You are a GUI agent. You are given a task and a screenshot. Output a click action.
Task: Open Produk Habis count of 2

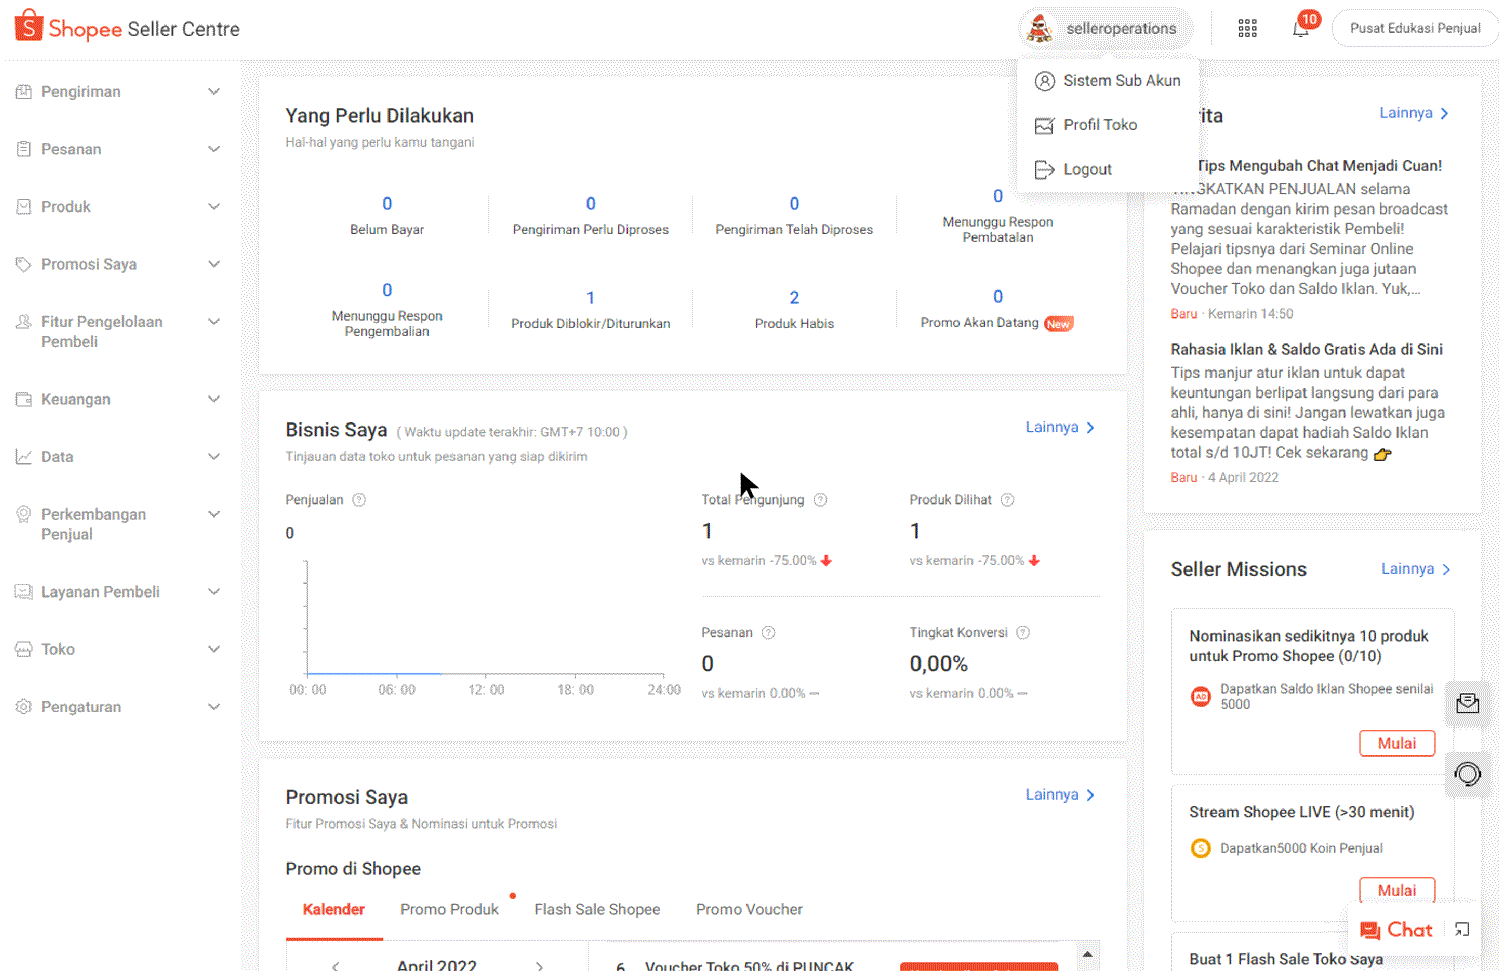pyautogui.click(x=794, y=298)
